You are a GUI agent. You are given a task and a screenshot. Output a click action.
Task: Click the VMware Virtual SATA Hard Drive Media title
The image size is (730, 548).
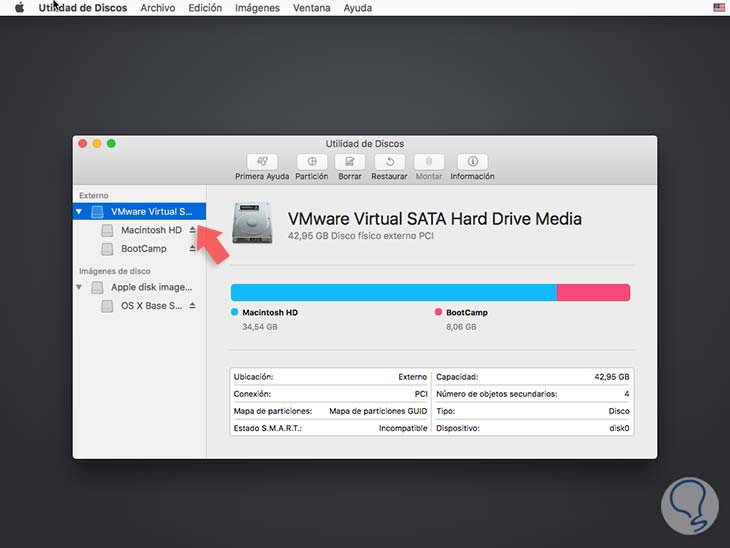pos(435,219)
